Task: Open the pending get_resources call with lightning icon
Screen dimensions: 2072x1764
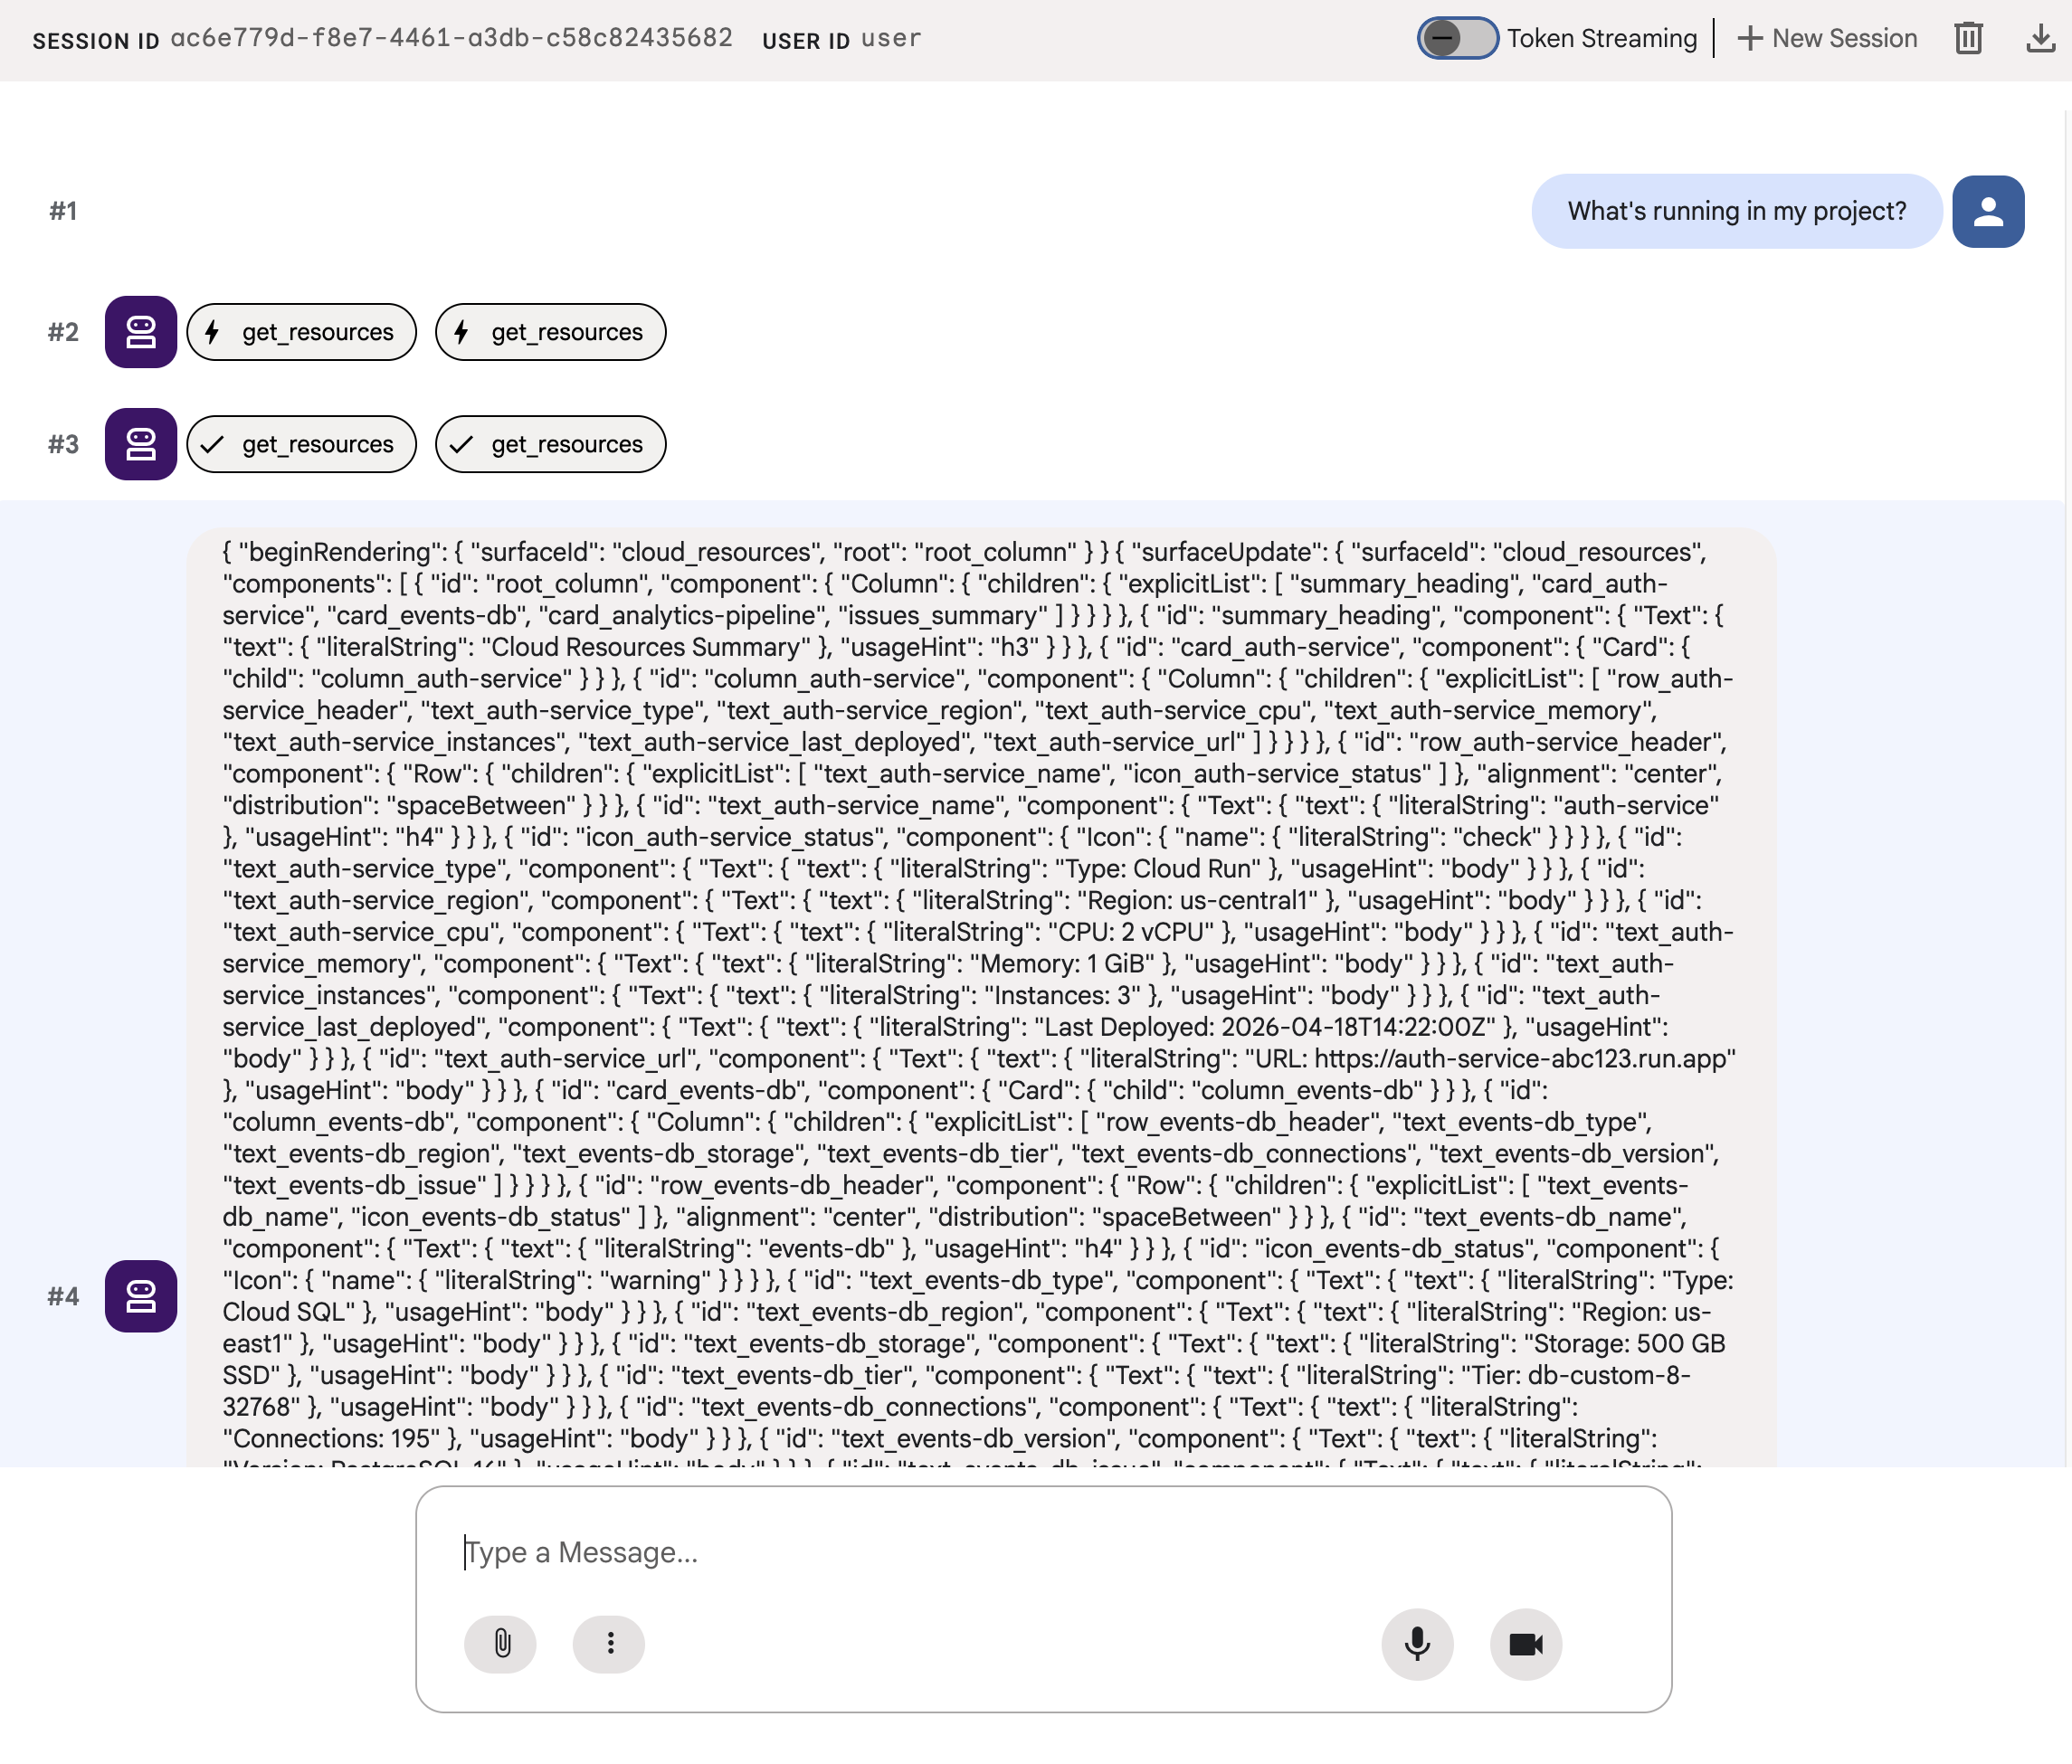Action: click(x=301, y=332)
